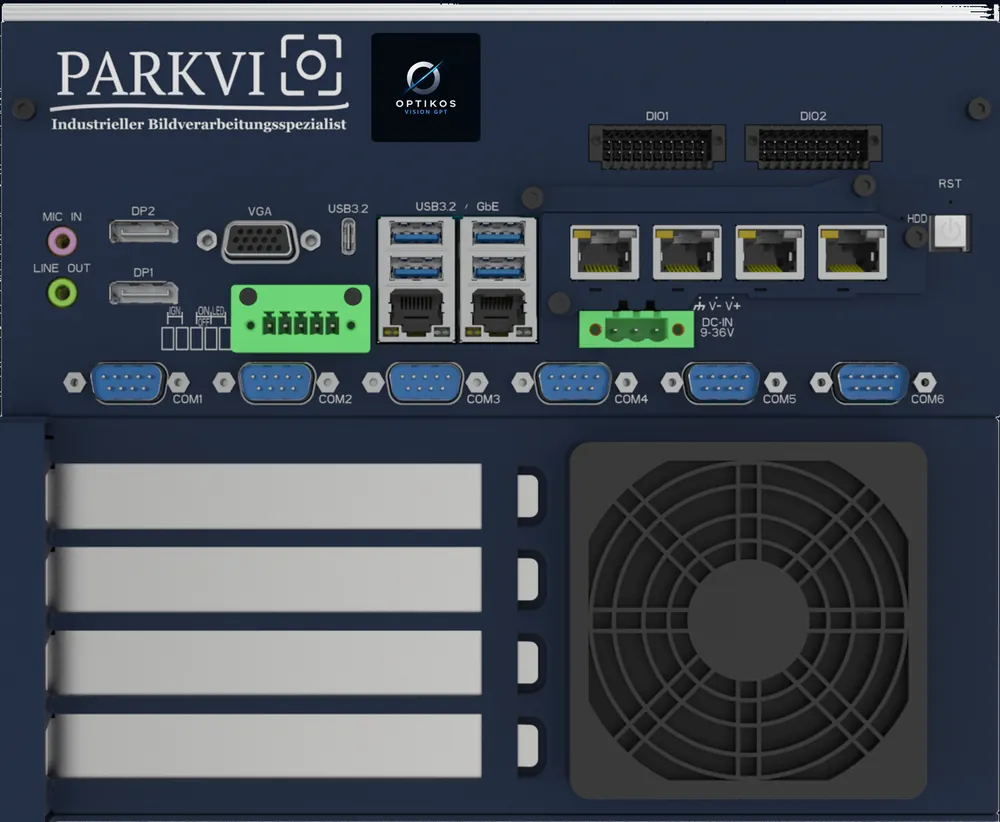This screenshot has height=822, width=1000.
Task: Click the 'USB3.2 / GbE' label
Action: coord(457,207)
